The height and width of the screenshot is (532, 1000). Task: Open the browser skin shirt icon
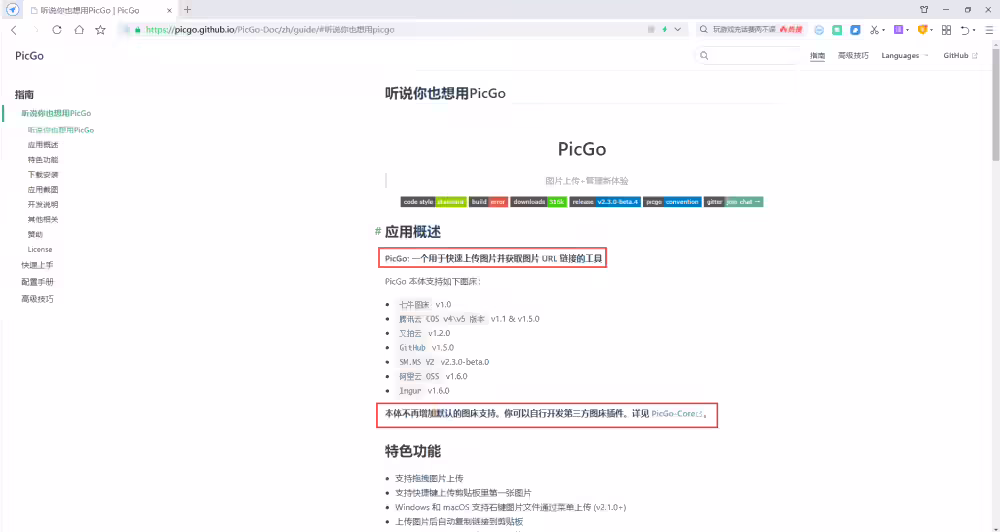924,10
